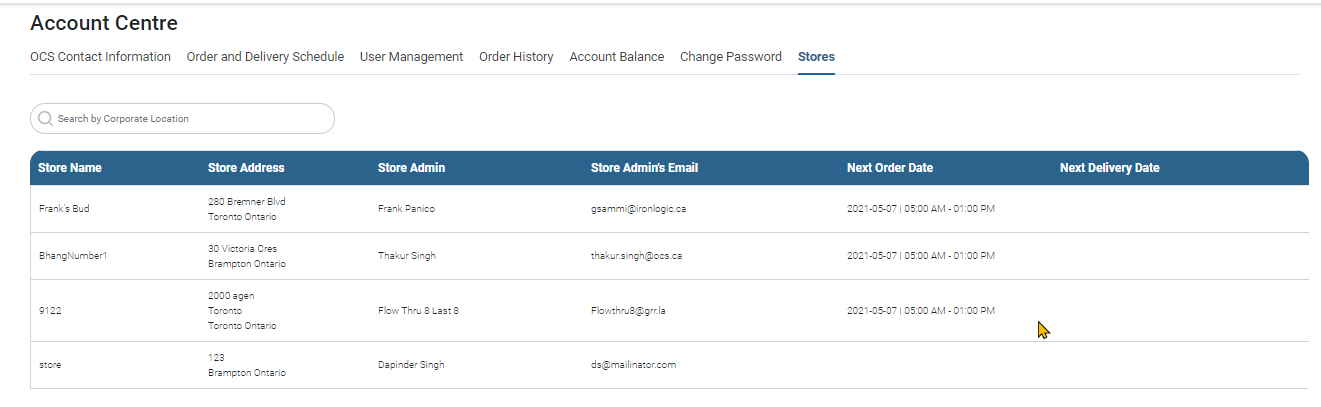Click the thakur.singh@ocs.ca email
This screenshot has width=1321, height=407.
636,256
